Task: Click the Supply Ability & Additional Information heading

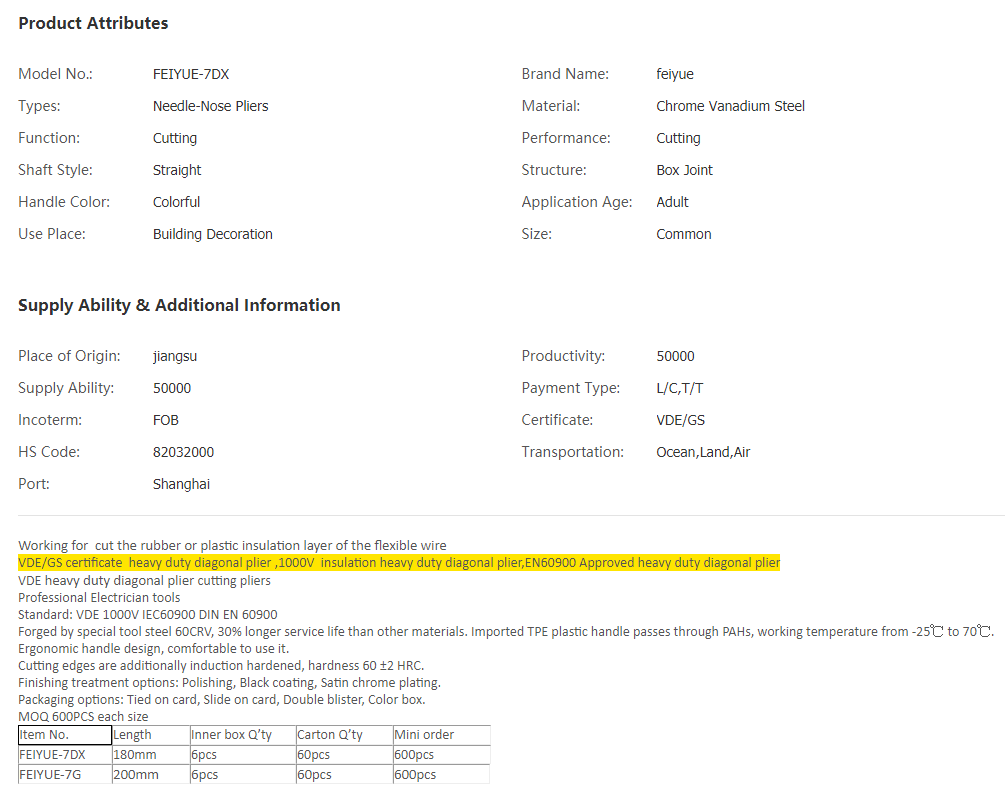Action: pyautogui.click(x=179, y=305)
